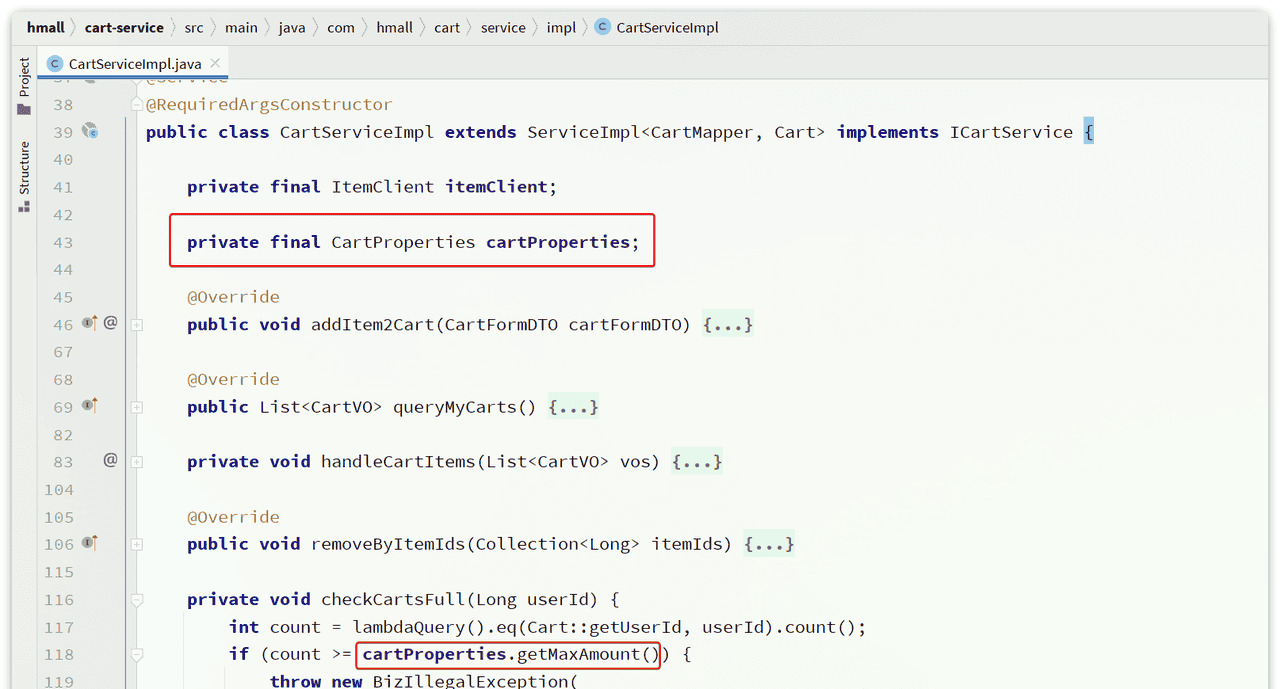Expand the folded queryMyCarts method

click(137, 407)
